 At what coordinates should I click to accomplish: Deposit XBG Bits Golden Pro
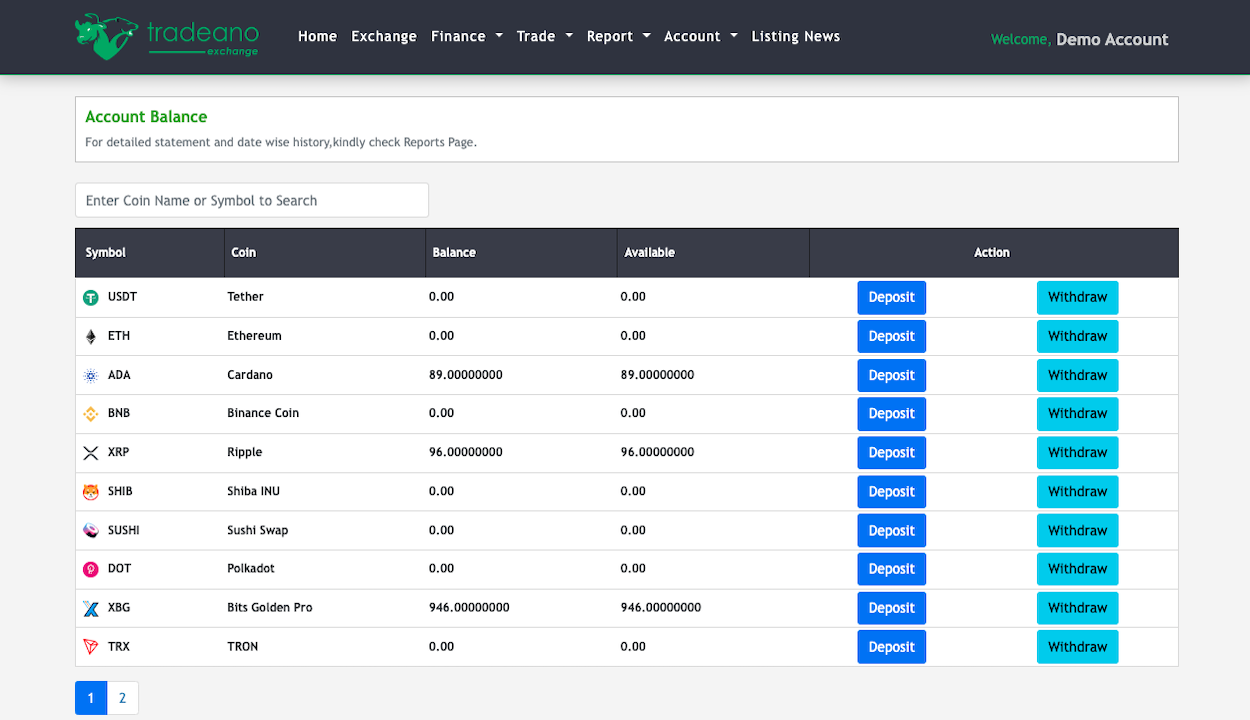click(892, 607)
